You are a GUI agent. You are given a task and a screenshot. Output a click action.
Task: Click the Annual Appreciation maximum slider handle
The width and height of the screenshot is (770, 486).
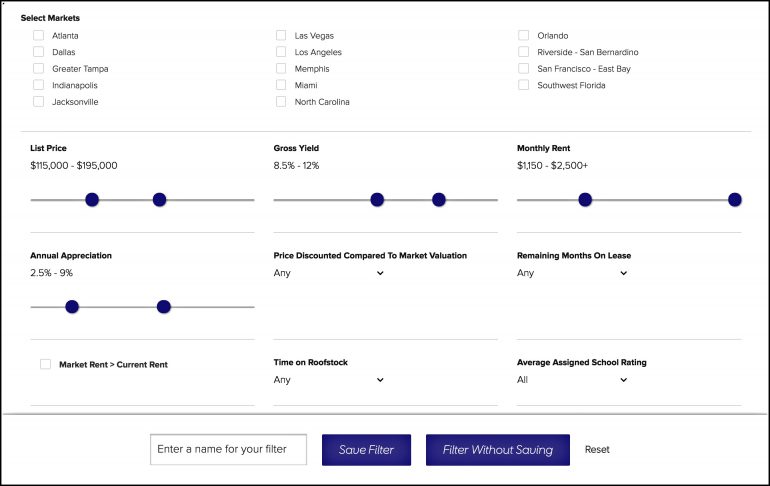click(x=164, y=307)
